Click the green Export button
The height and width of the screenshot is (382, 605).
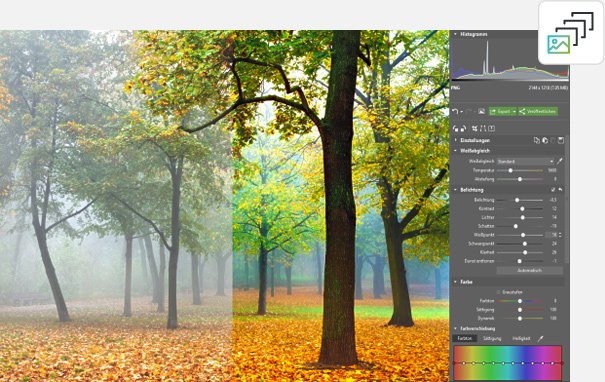(x=500, y=112)
